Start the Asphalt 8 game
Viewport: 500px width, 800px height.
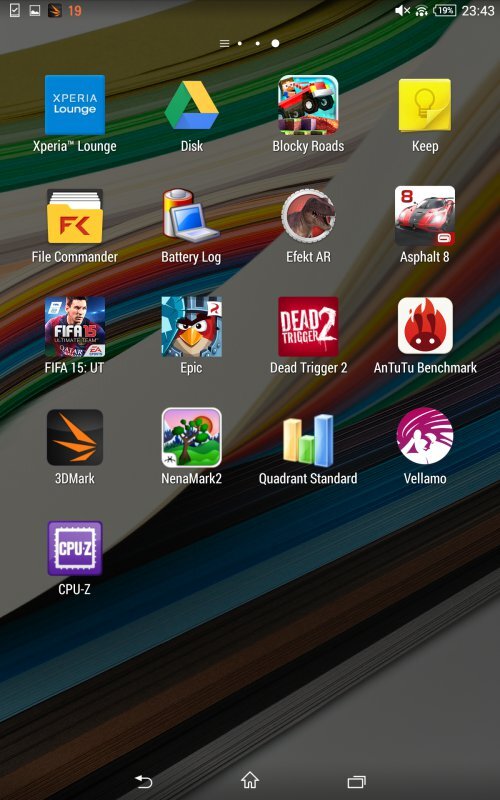click(x=425, y=216)
